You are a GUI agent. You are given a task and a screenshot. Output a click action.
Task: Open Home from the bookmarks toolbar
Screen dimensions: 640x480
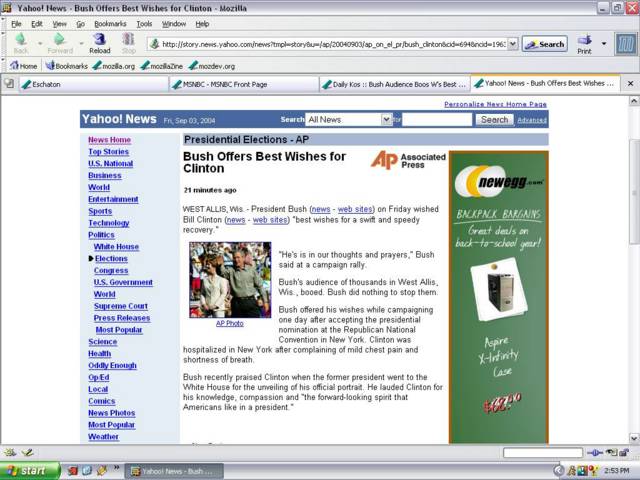(23, 66)
